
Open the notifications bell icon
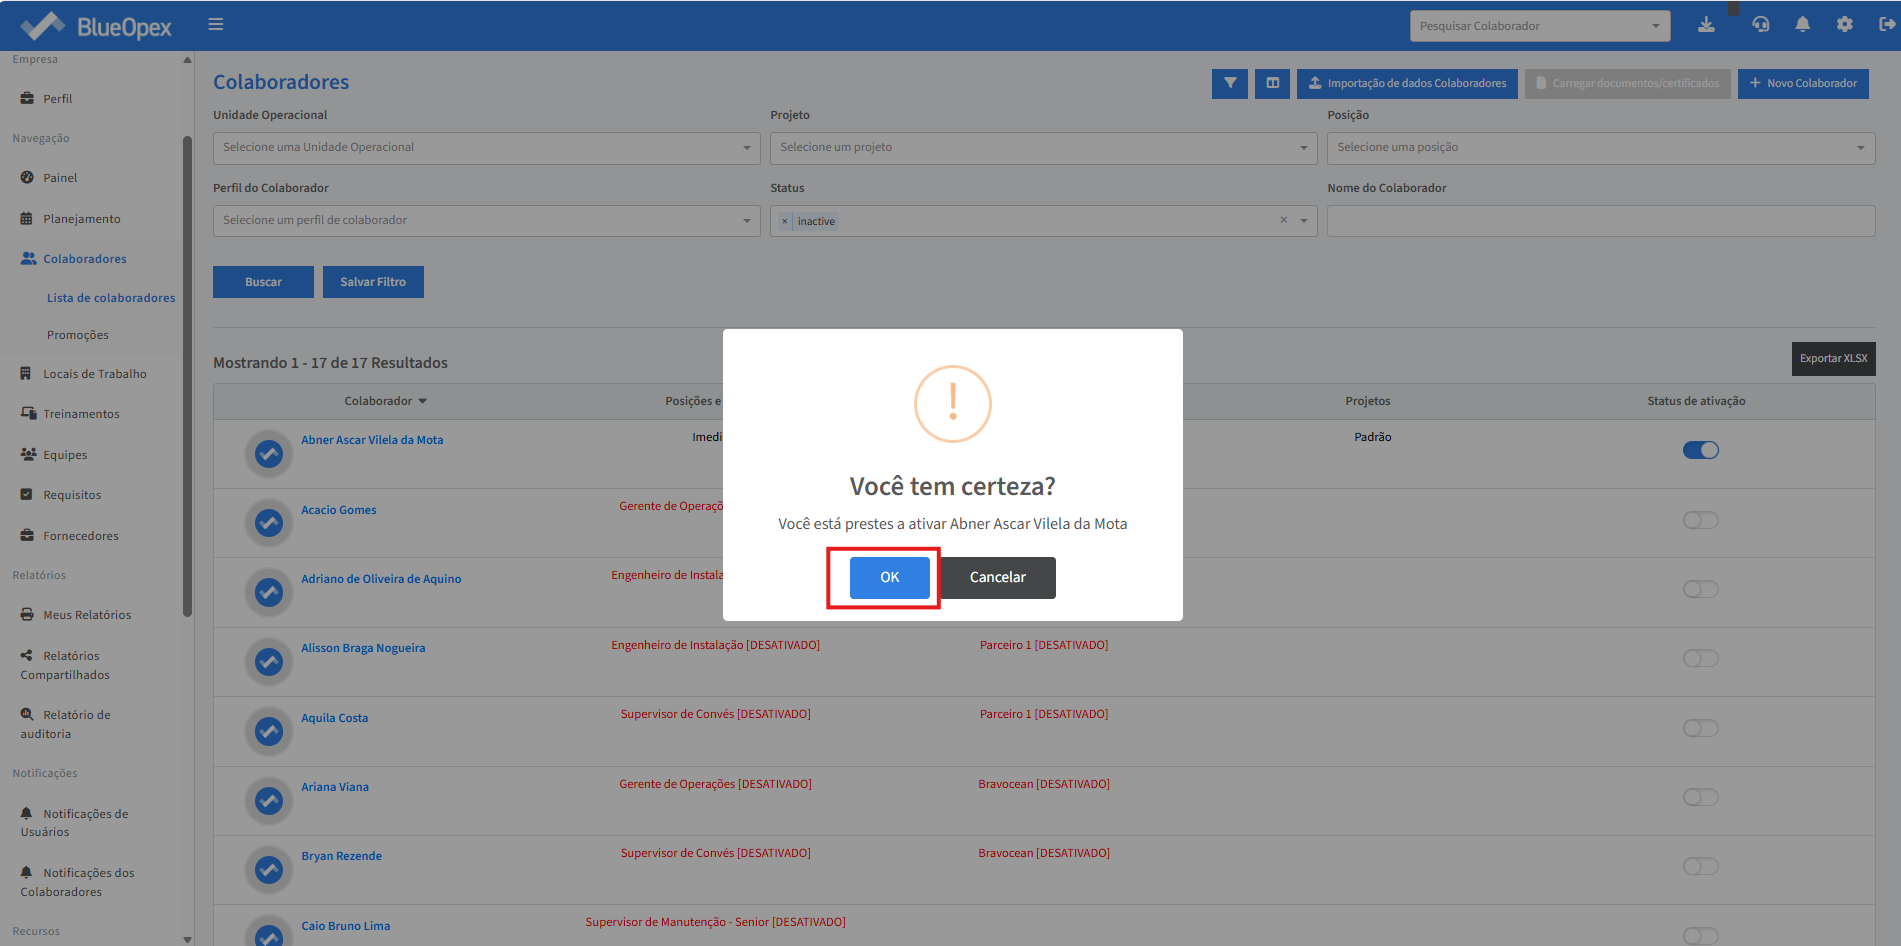(x=1802, y=25)
